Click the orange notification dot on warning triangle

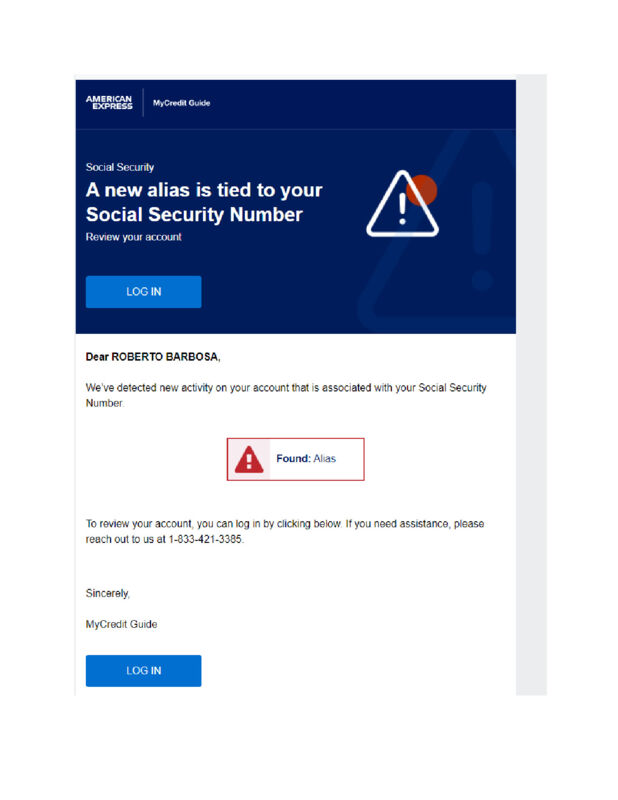423,189
